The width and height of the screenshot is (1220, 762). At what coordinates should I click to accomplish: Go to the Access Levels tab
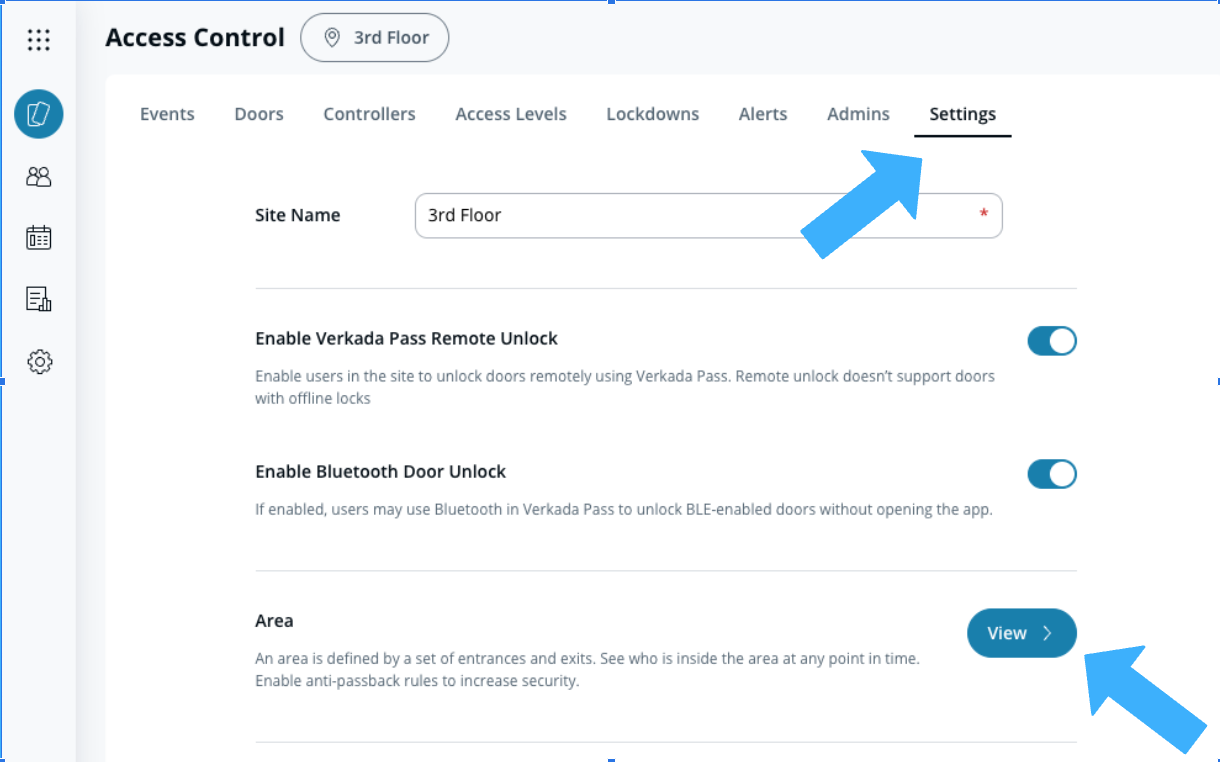point(510,114)
